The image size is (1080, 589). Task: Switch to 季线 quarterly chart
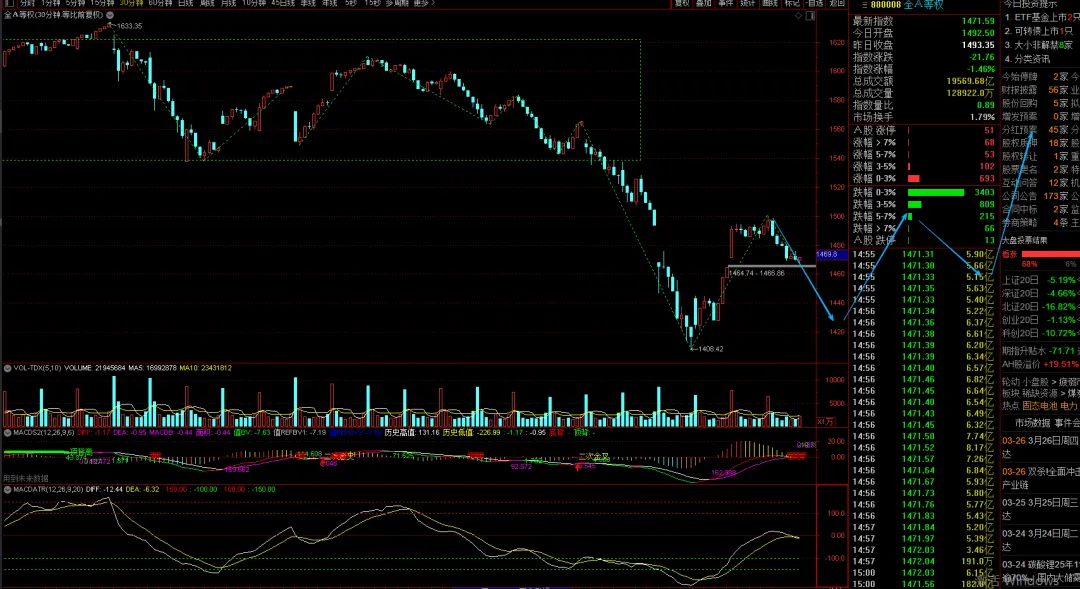tap(308, 3)
